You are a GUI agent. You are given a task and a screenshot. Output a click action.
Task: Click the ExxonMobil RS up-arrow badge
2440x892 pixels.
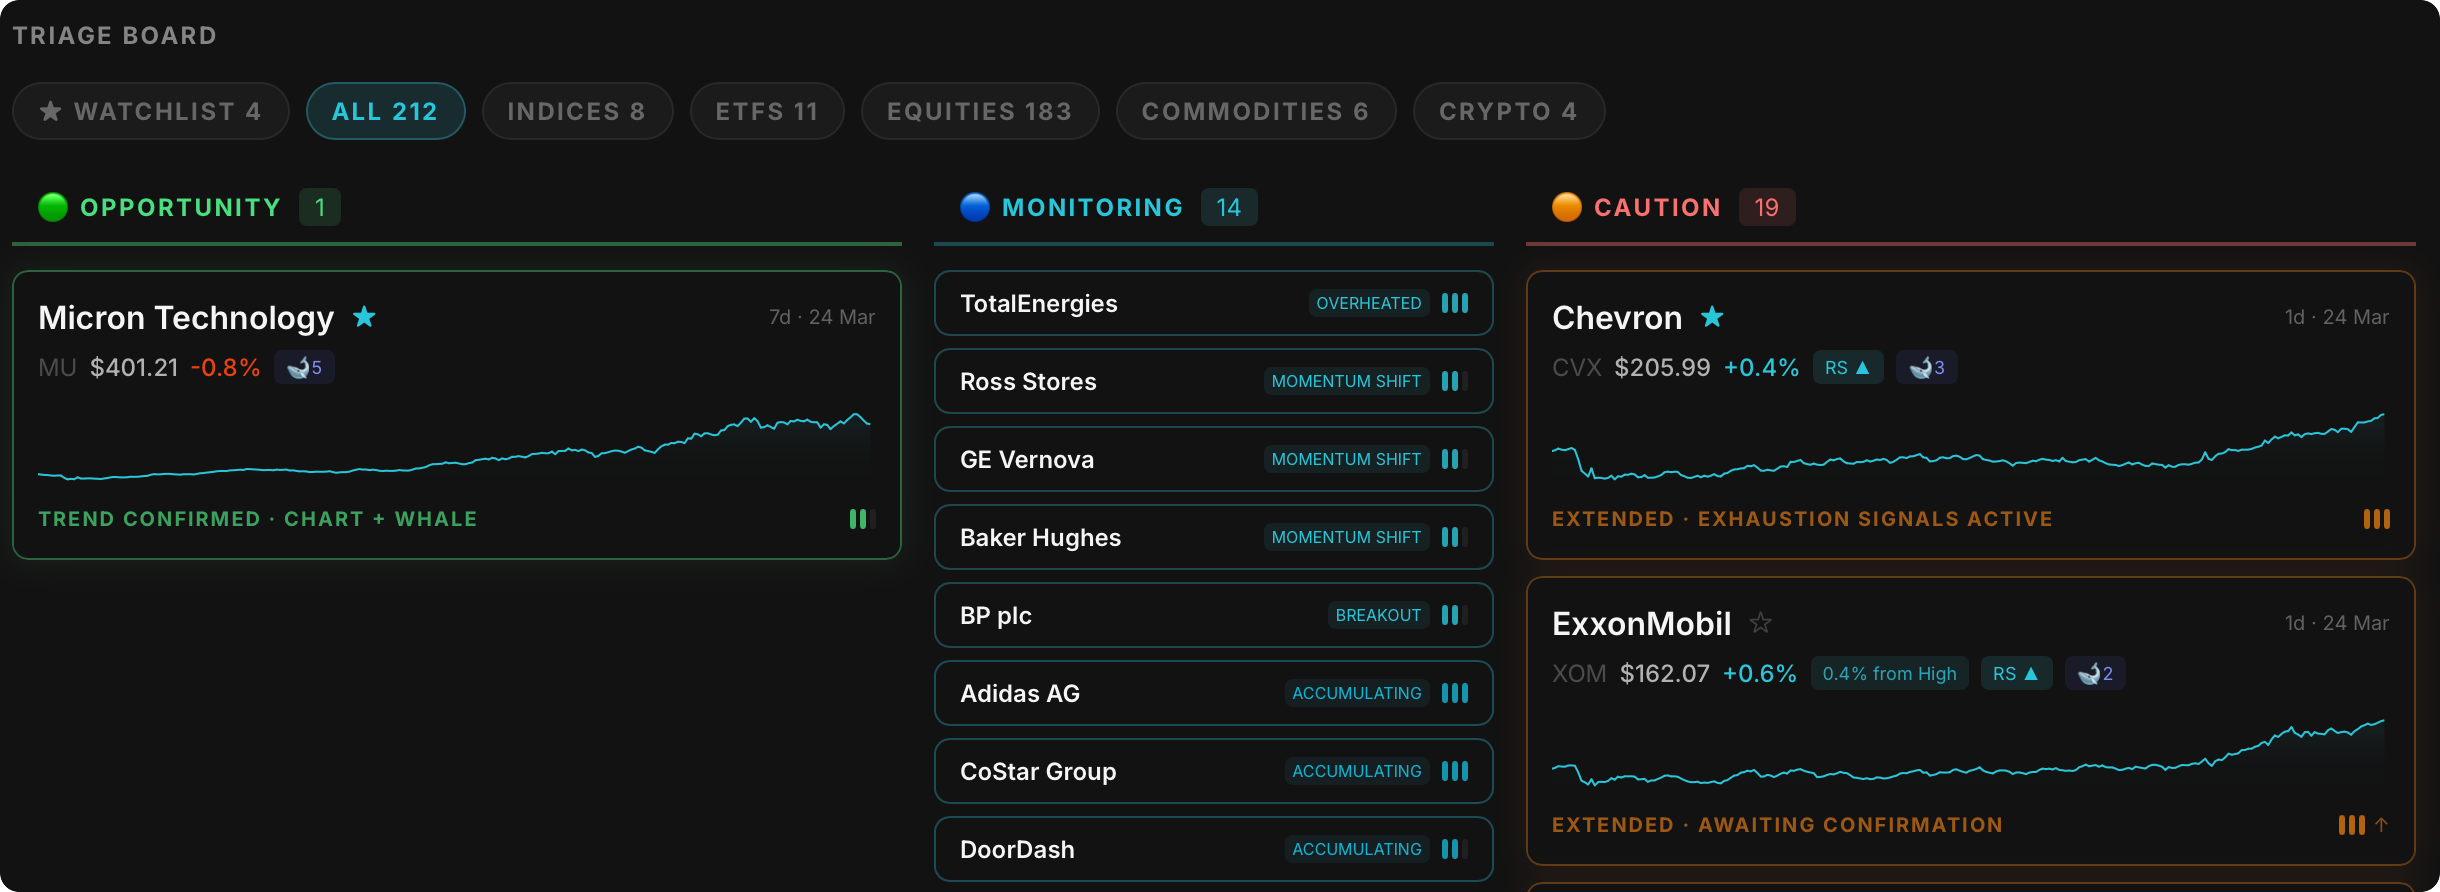click(2016, 673)
